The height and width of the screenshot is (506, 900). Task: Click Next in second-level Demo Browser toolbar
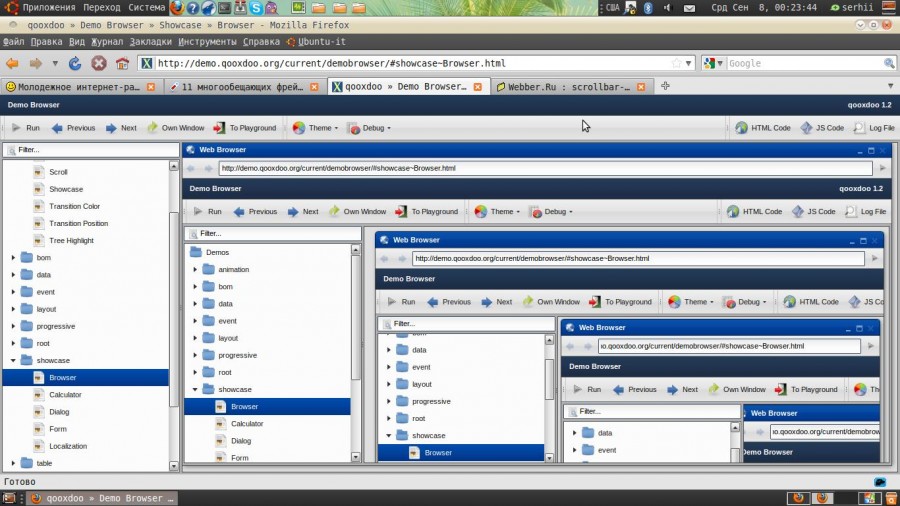pos(303,212)
